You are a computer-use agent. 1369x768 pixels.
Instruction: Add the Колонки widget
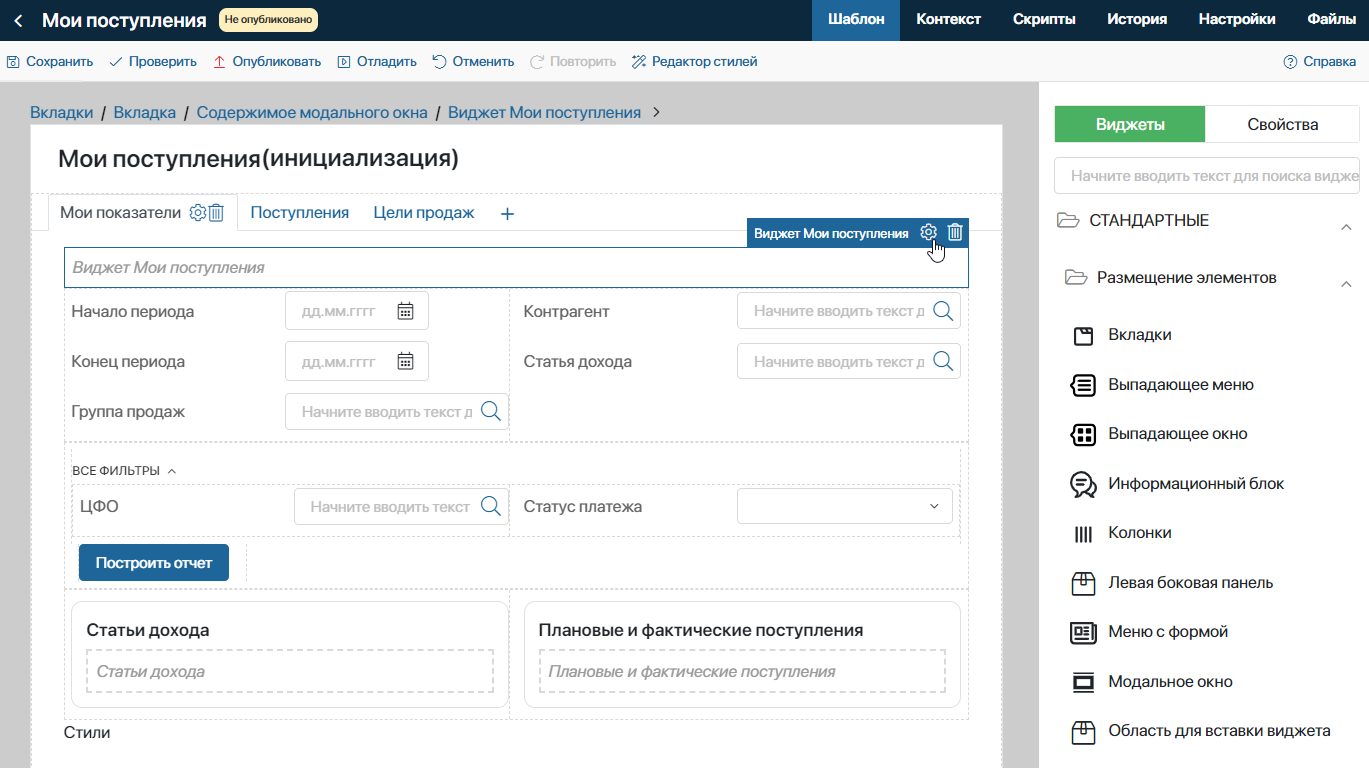click(x=1139, y=533)
